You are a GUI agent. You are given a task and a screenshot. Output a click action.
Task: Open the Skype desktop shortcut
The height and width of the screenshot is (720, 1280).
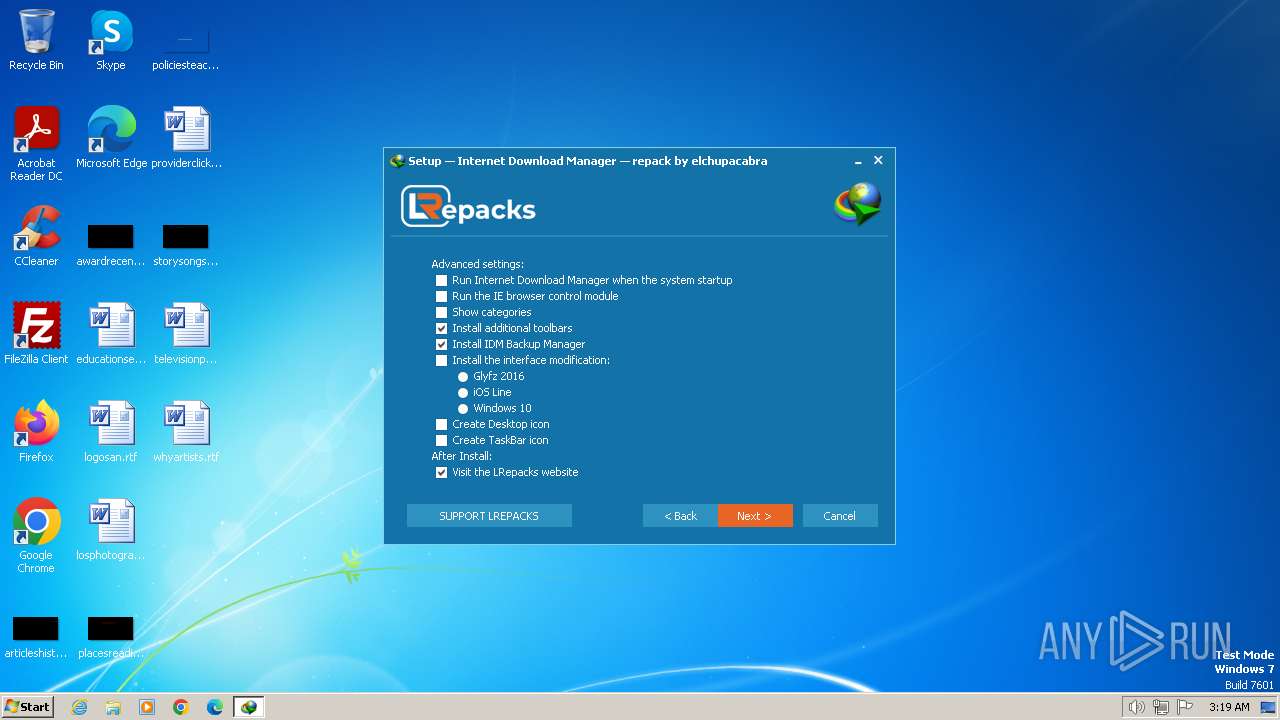[x=111, y=40]
